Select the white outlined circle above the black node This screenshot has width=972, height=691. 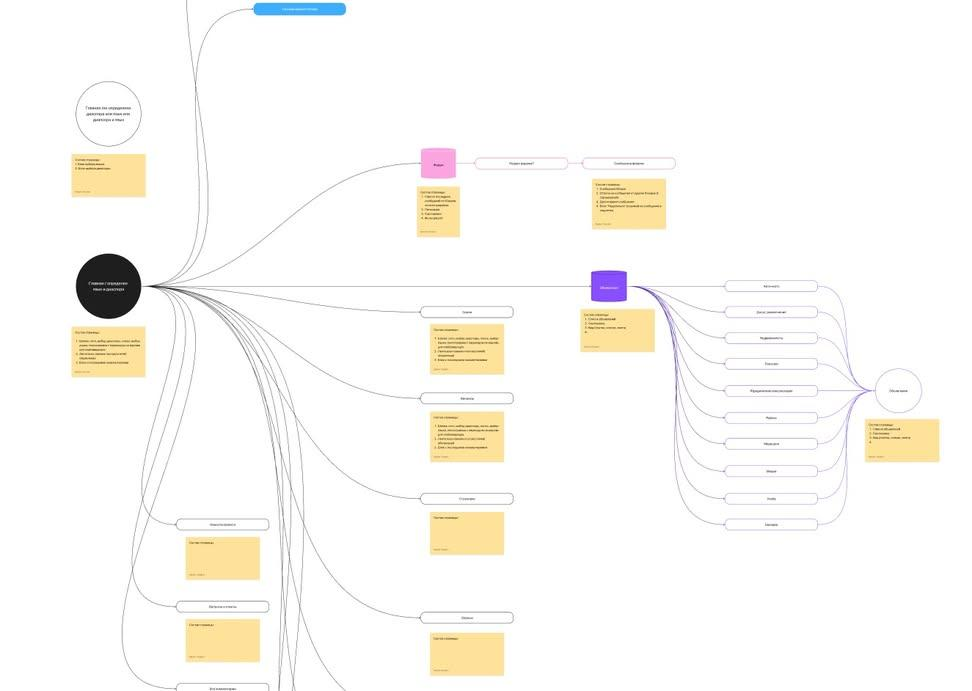(x=108, y=114)
